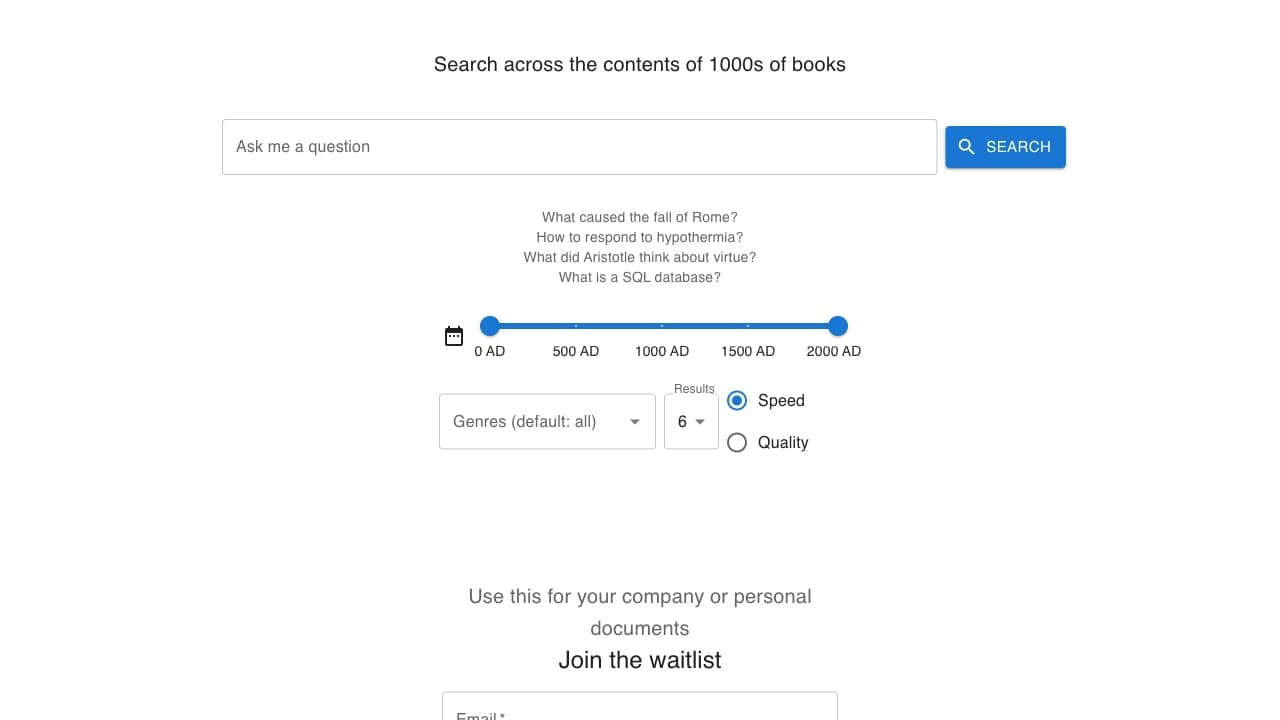Click the Email field in the waitlist form
Viewport: 1280px width, 720px height.
coord(639,710)
